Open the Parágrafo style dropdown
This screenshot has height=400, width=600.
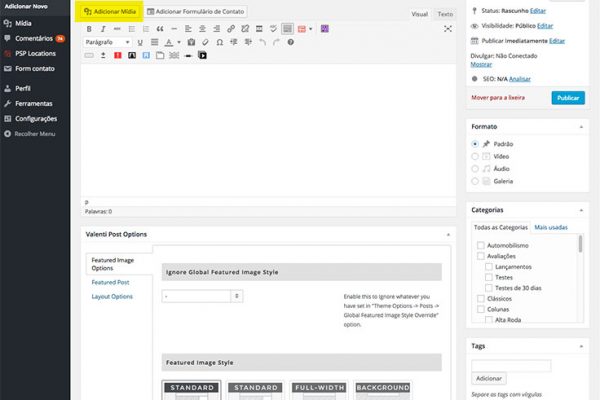tap(106, 43)
